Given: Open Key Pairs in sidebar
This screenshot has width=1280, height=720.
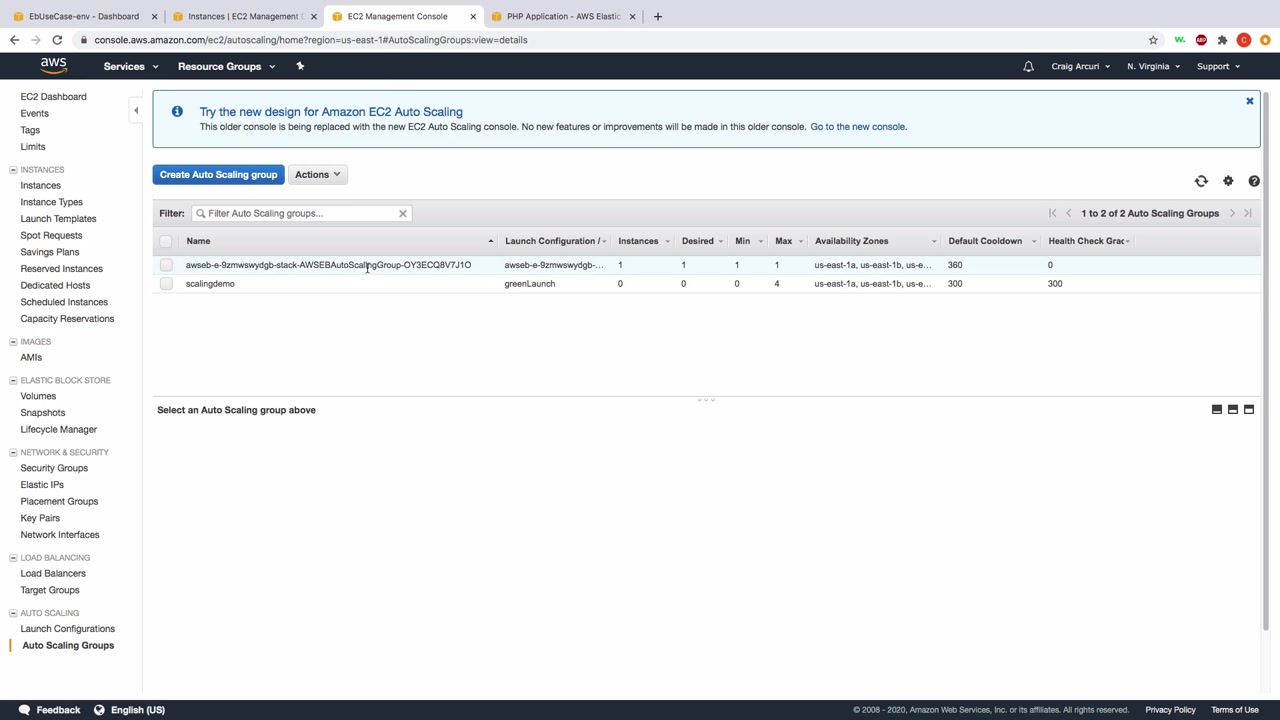Looking at the screenshot, I should 40,518.
